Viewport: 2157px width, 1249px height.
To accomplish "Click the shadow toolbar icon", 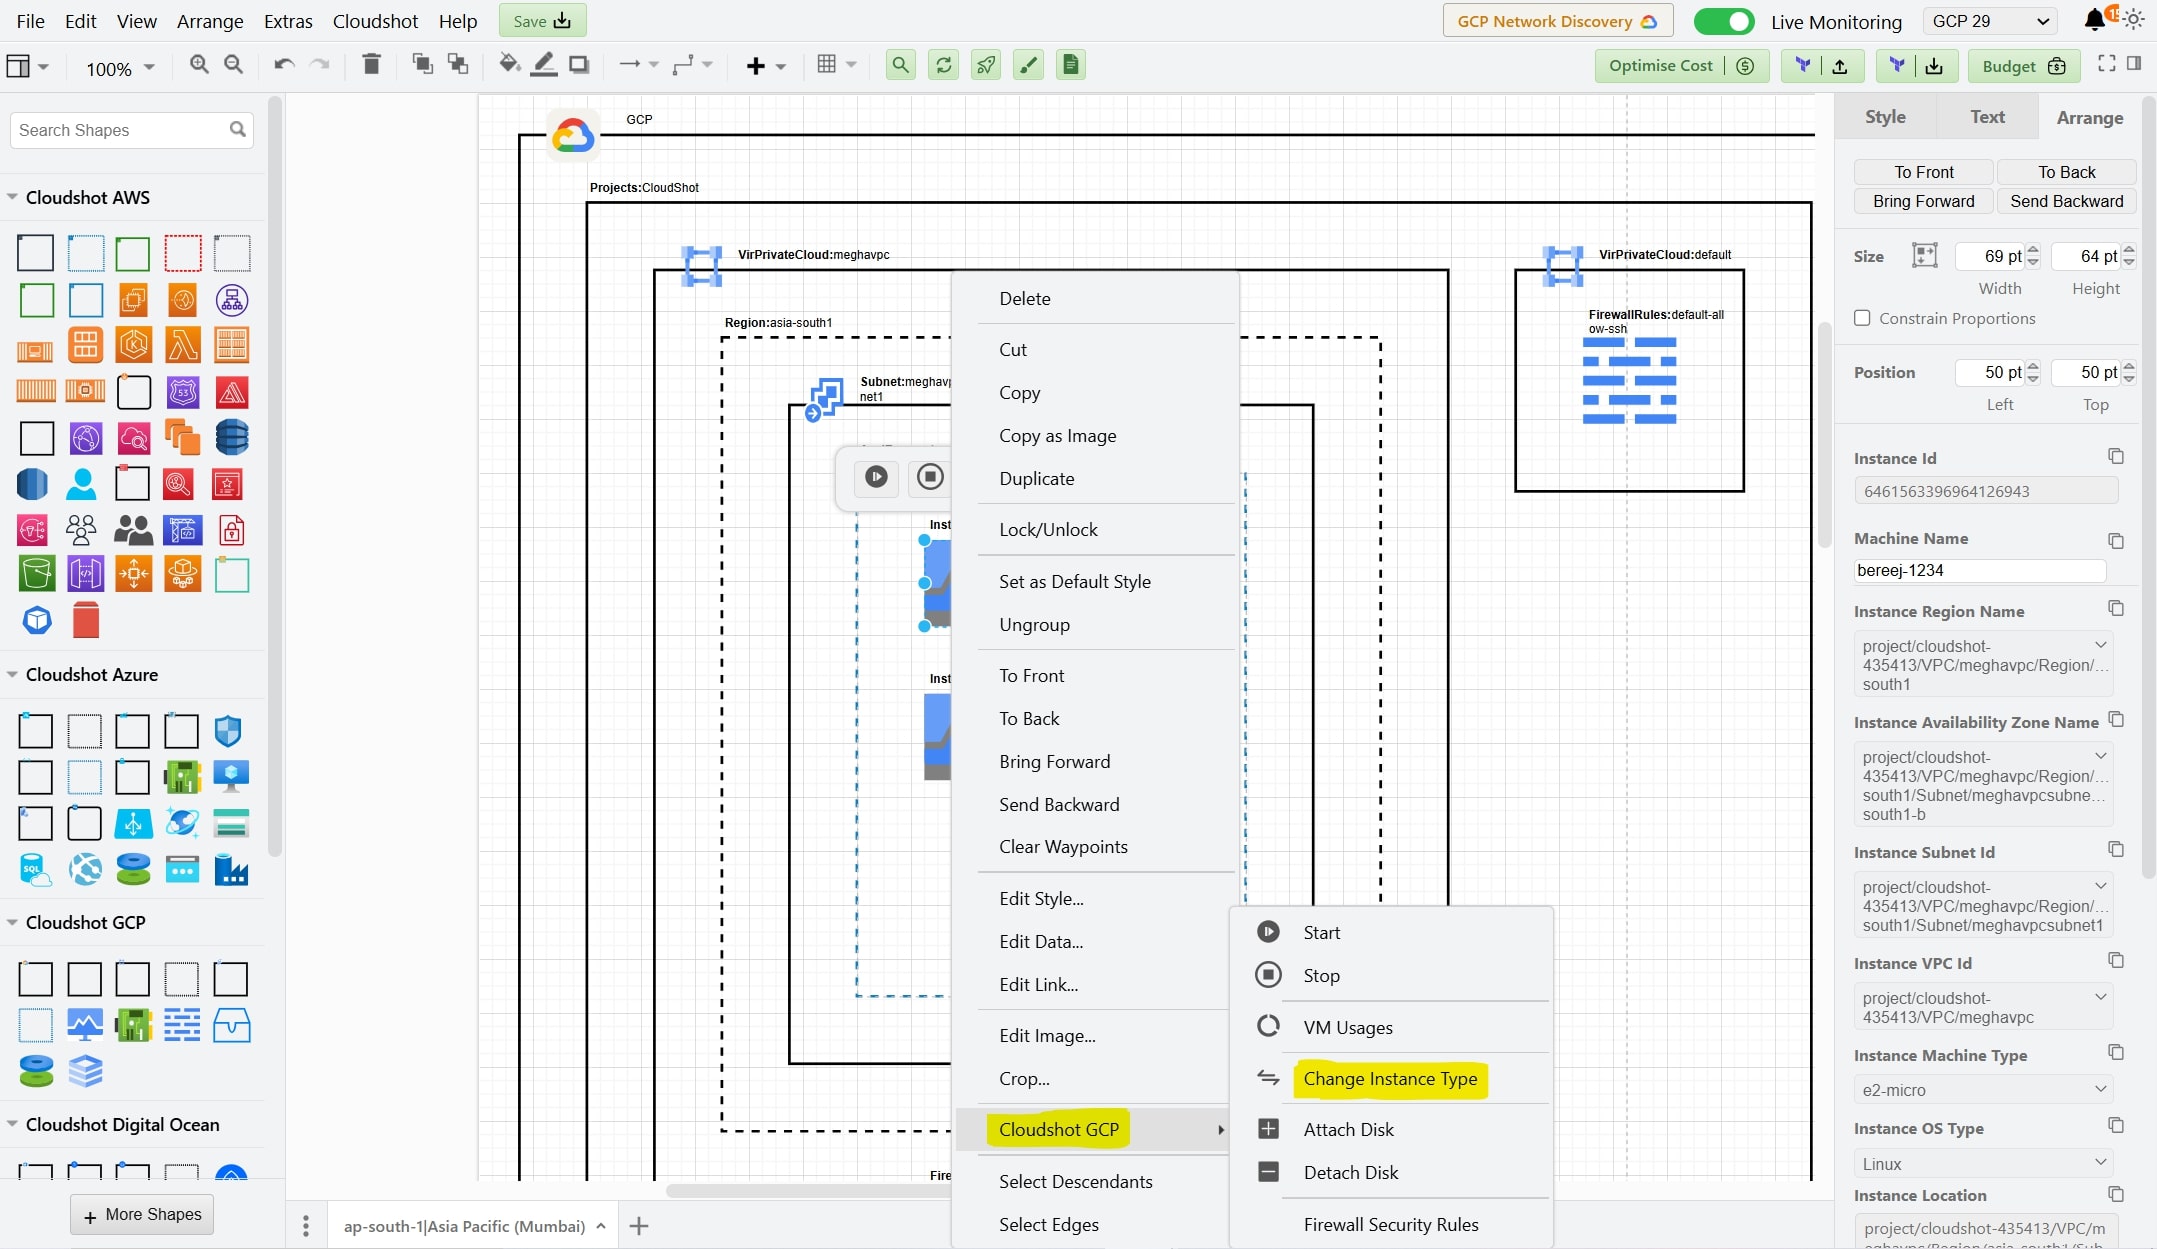I will click(579, 65).
